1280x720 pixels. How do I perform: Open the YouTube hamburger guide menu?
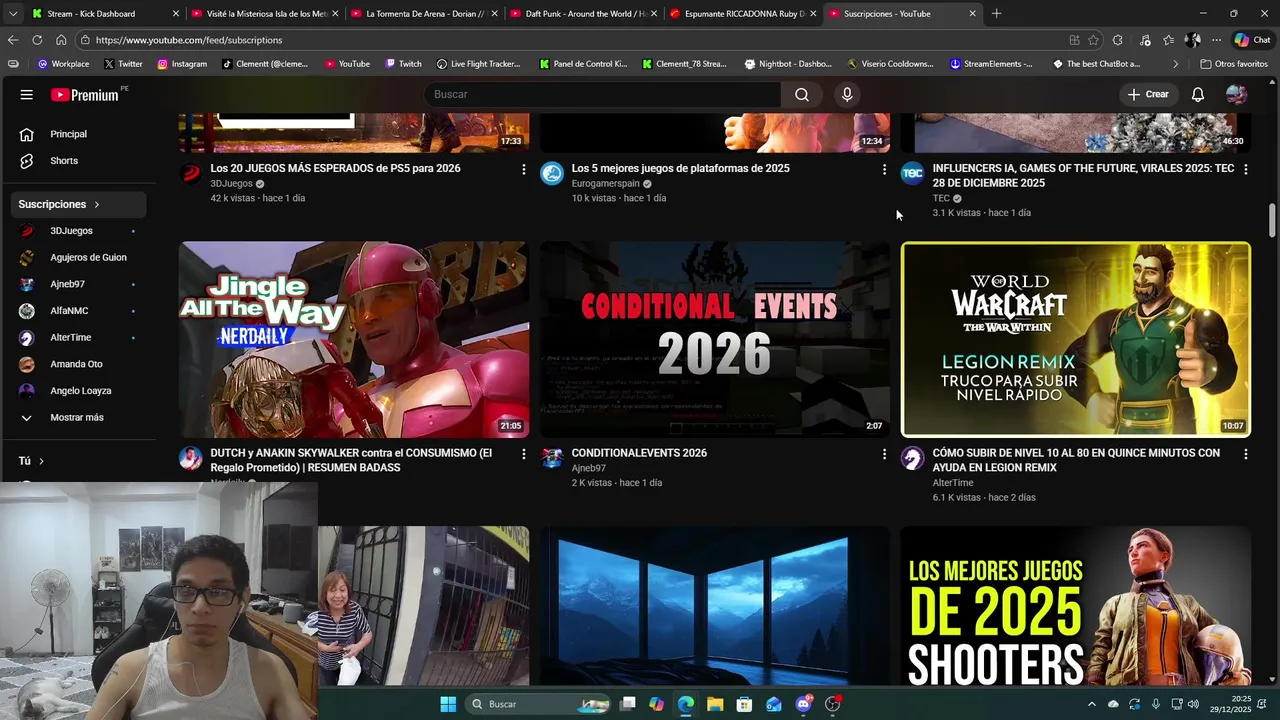point(27,95)
